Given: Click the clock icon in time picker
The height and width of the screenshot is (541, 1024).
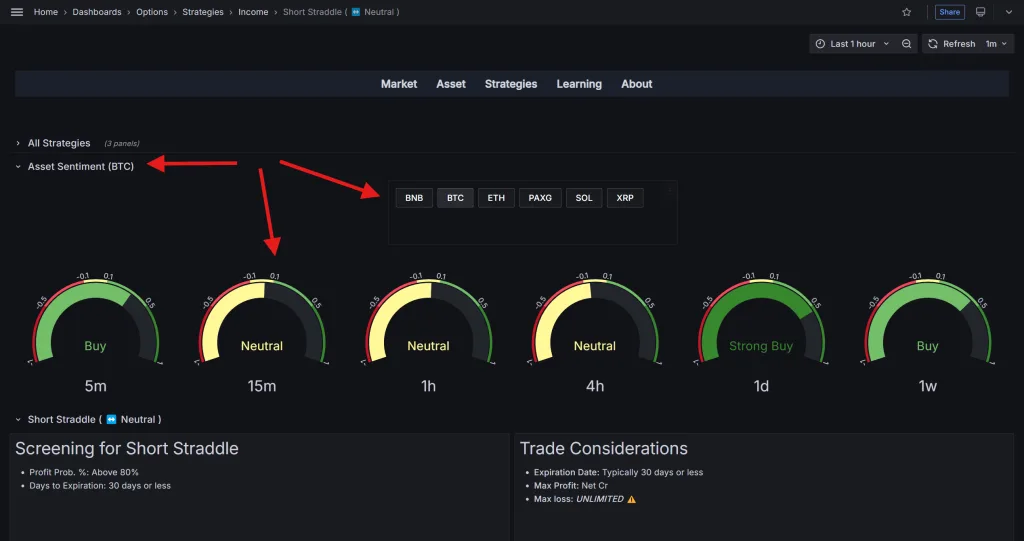Looking at the screenshot, I should 820,44.
